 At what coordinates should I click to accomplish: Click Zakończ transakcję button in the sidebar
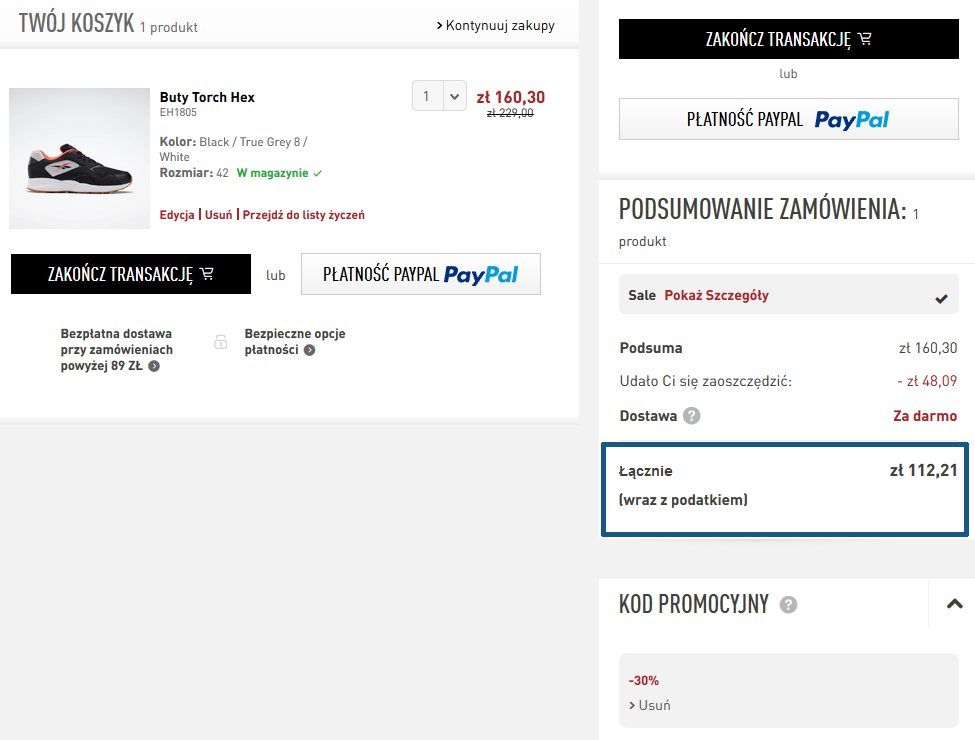(x=788, y=39)
